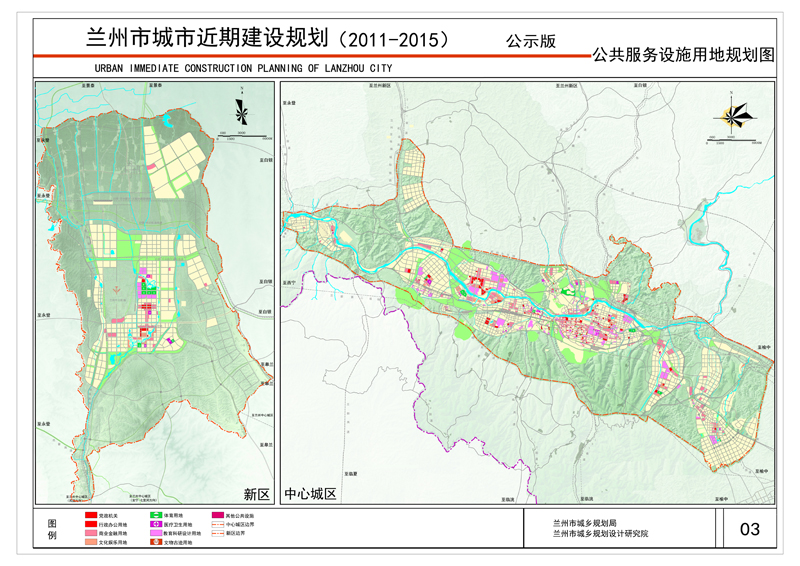Click the 新区边界 line symbol in legend
The height and width of the screenshot is (566, 800).
pos(216,534)
